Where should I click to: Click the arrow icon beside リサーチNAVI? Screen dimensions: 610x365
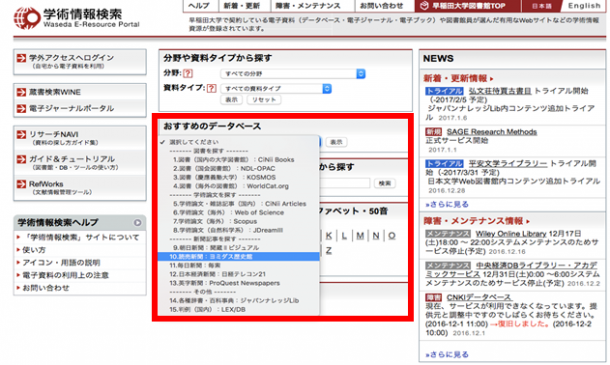[x=21, y=135]
